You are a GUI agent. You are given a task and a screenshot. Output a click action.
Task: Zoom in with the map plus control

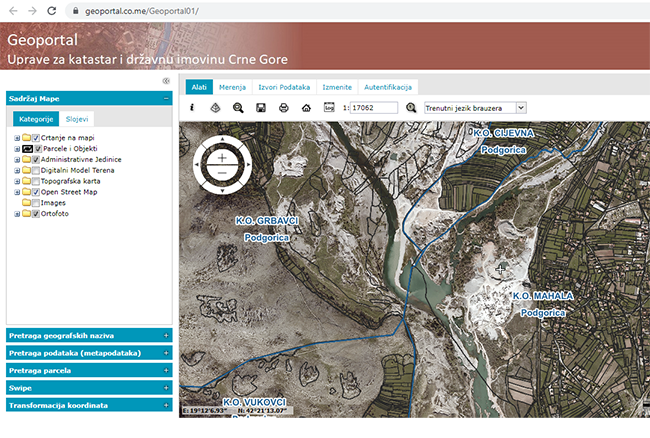click(x=222, y=157)
